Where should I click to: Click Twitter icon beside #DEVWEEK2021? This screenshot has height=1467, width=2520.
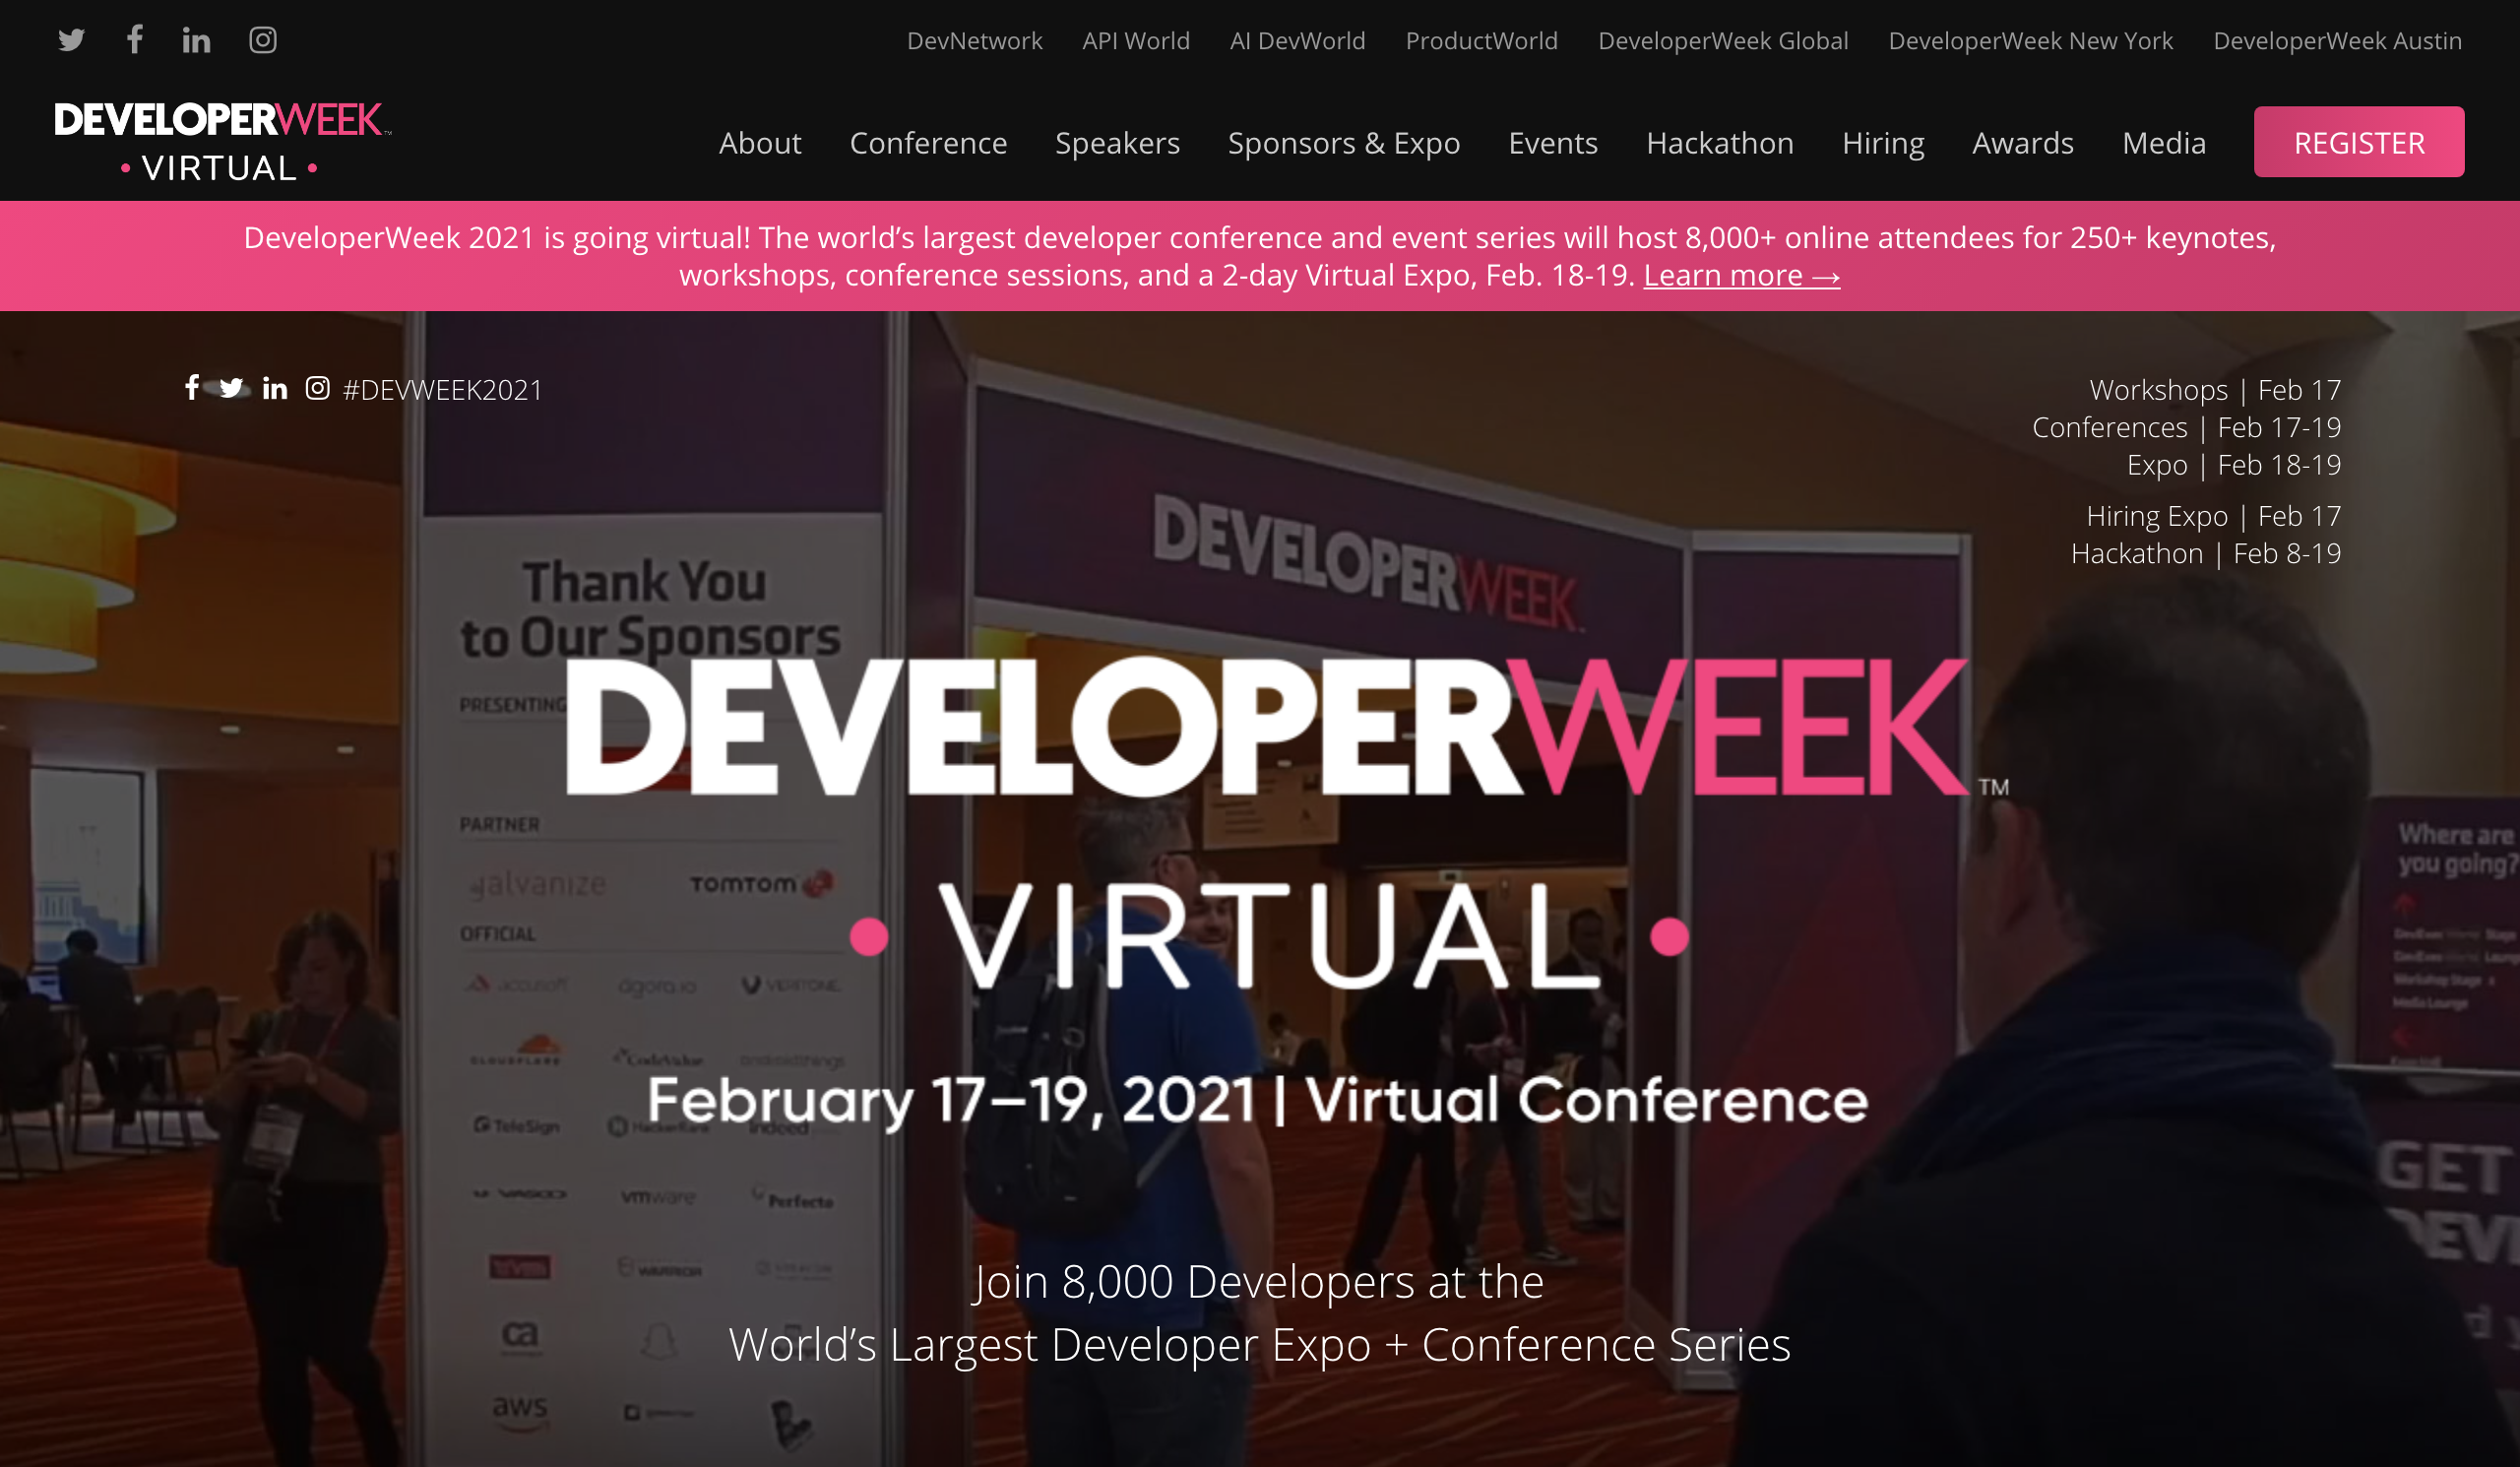pos(232,388)
